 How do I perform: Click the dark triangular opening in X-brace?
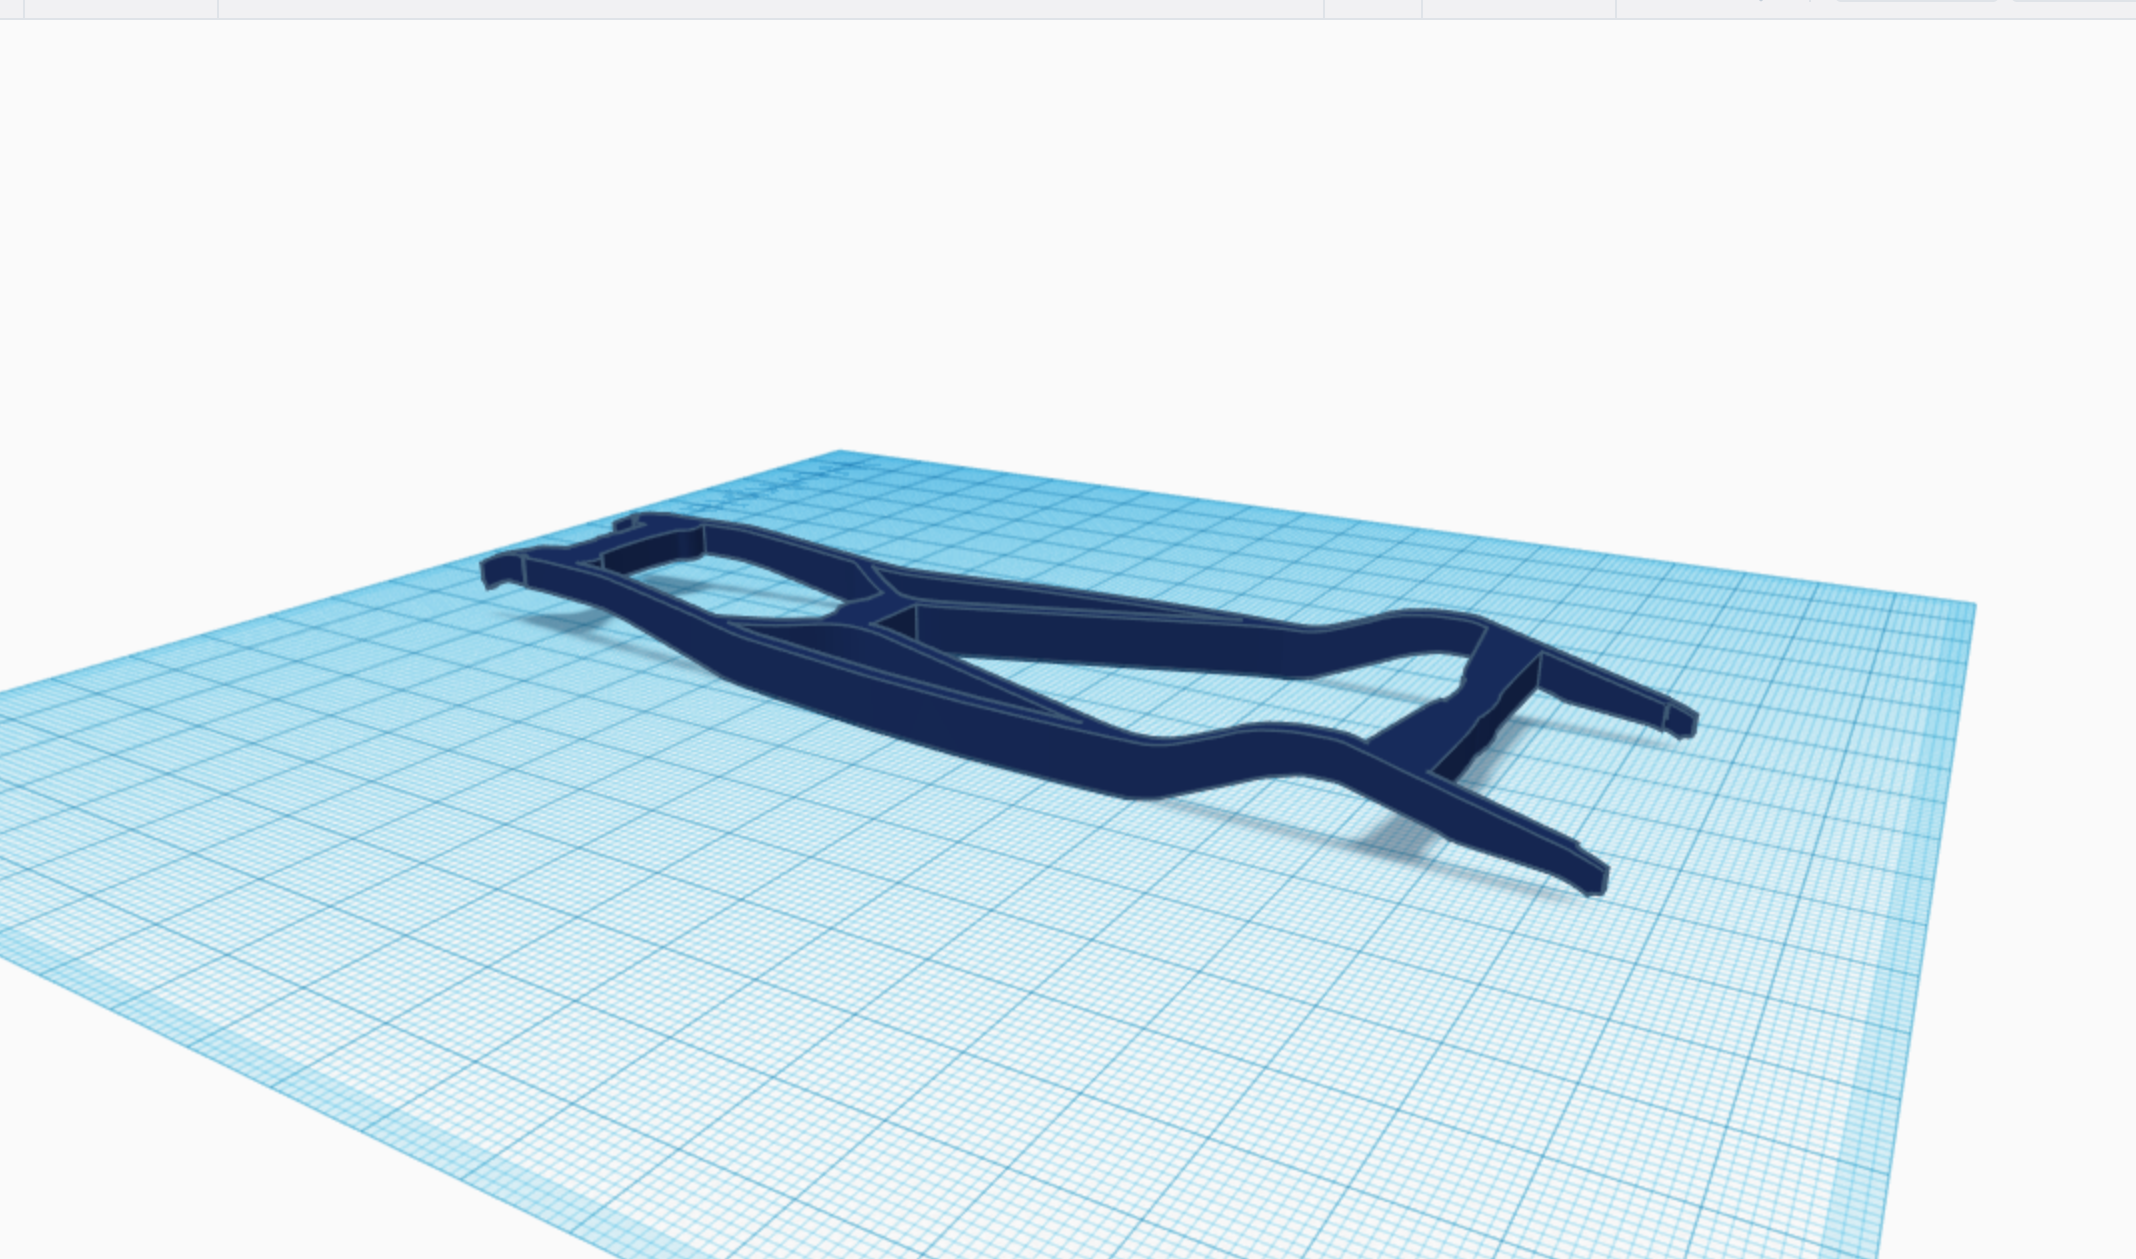pyautogui.click(x=903, y=622)
